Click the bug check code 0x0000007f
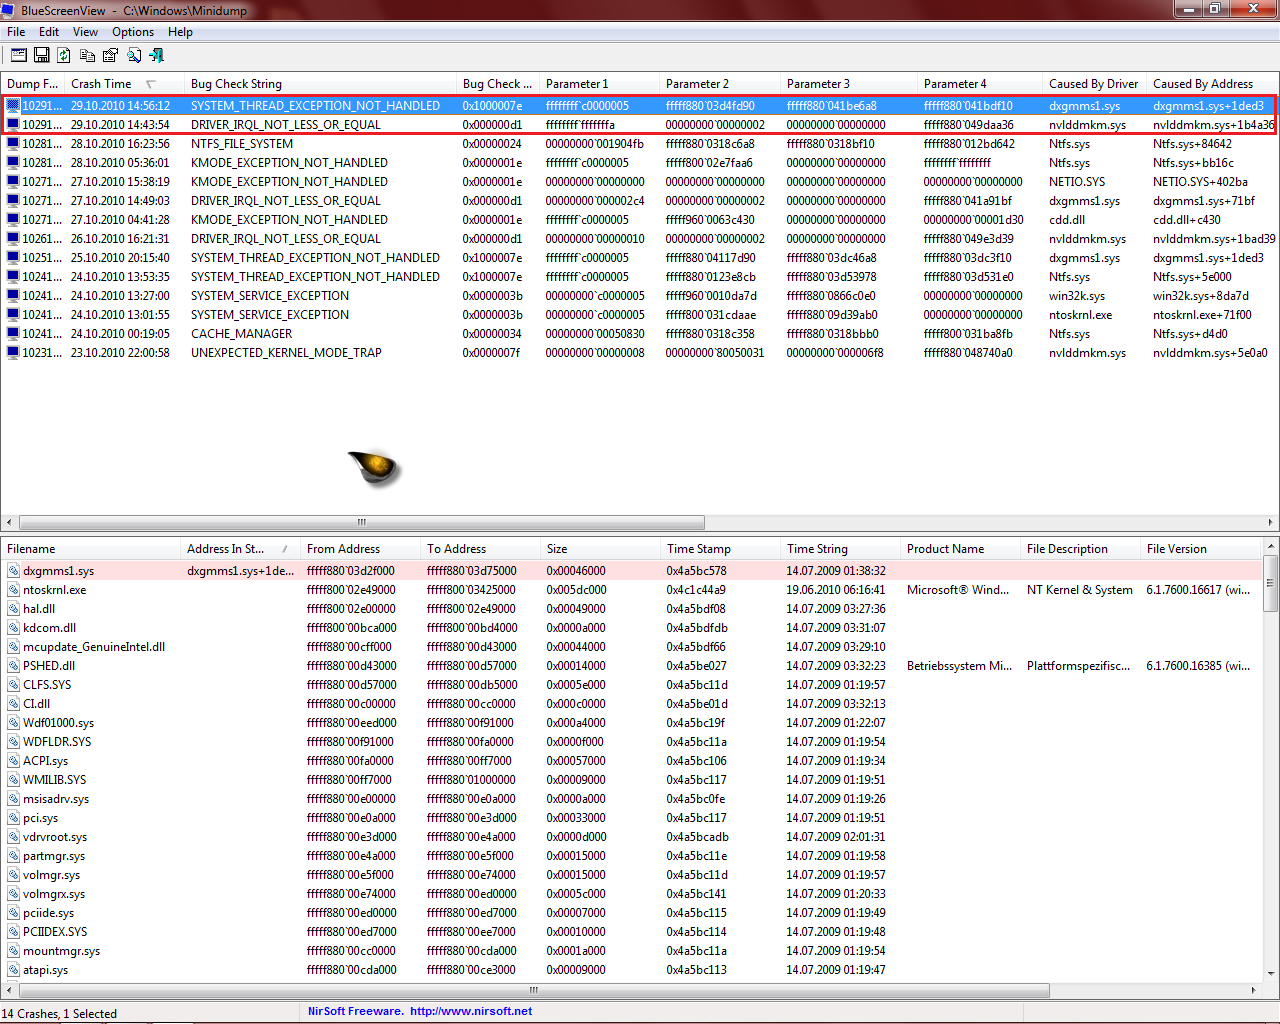 (x=491, y=353)
